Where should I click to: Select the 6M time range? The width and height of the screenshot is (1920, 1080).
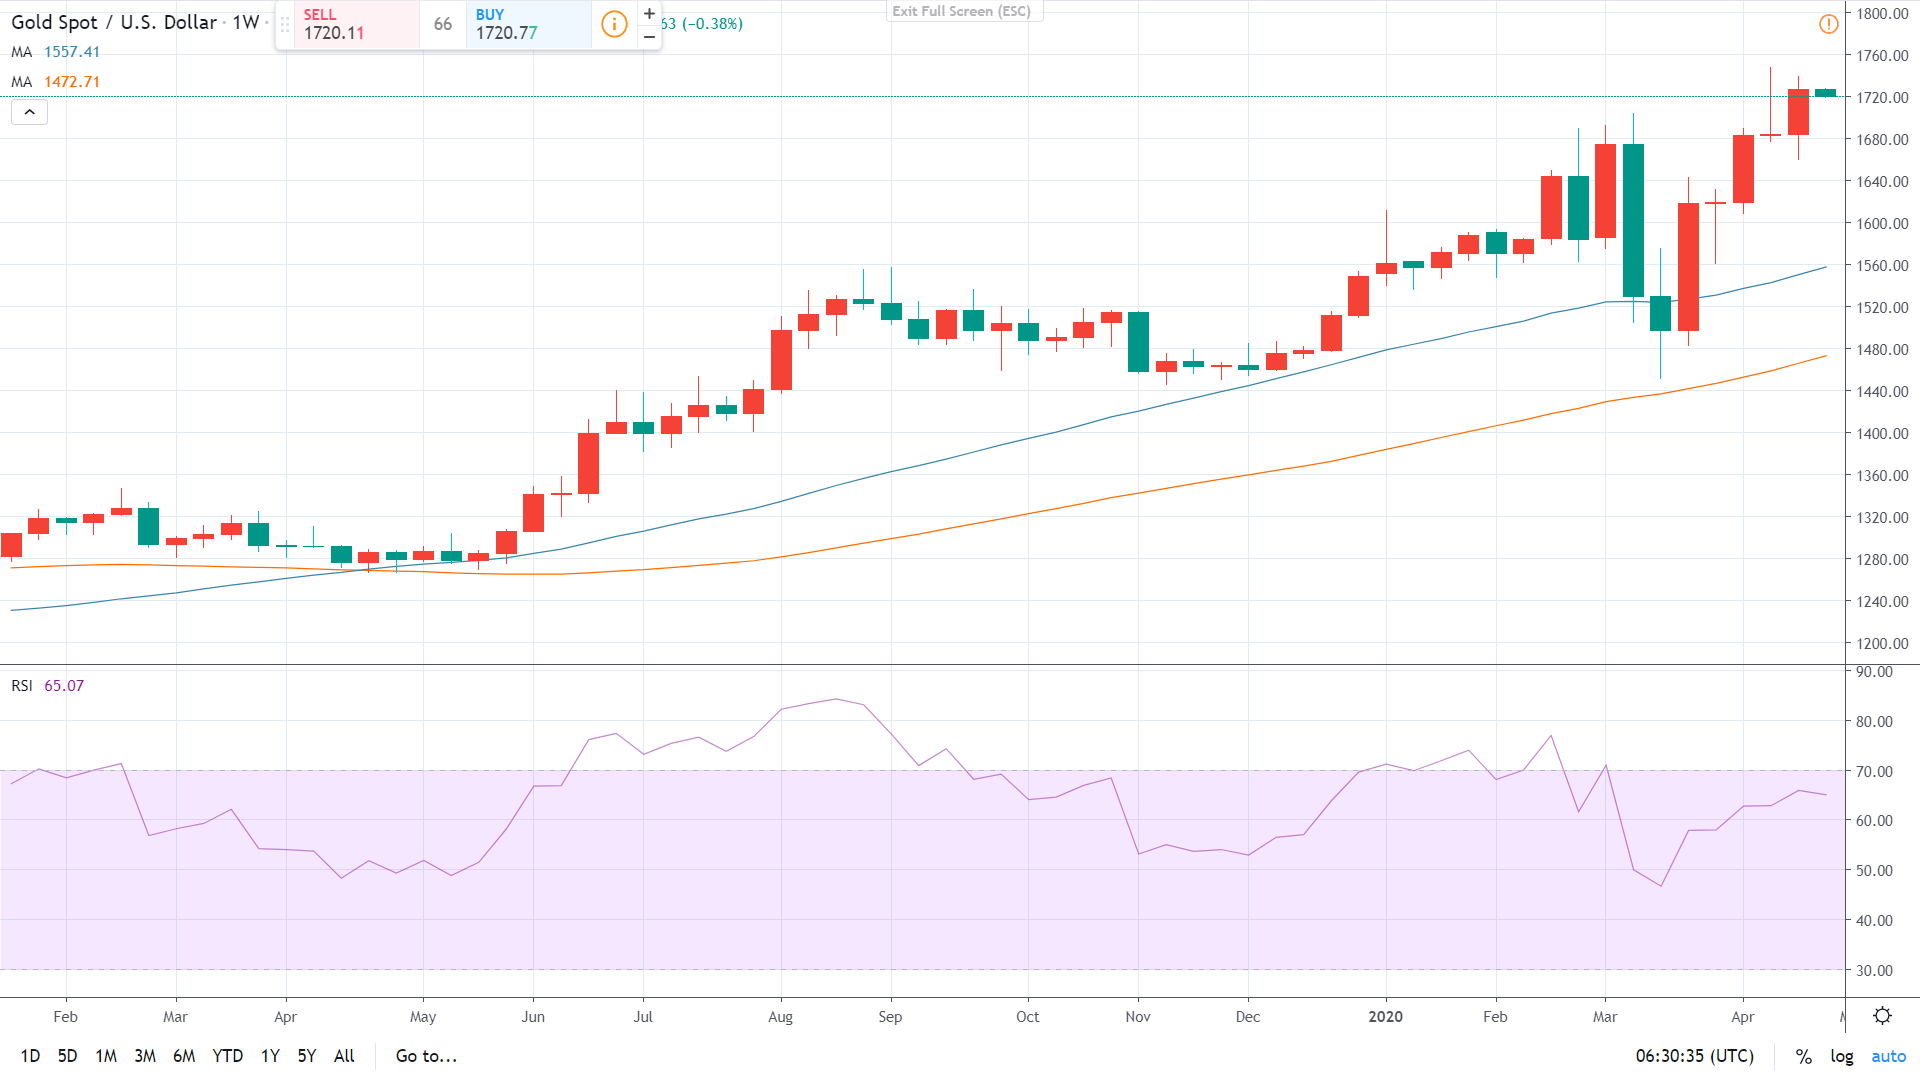tap(184, 1056)
